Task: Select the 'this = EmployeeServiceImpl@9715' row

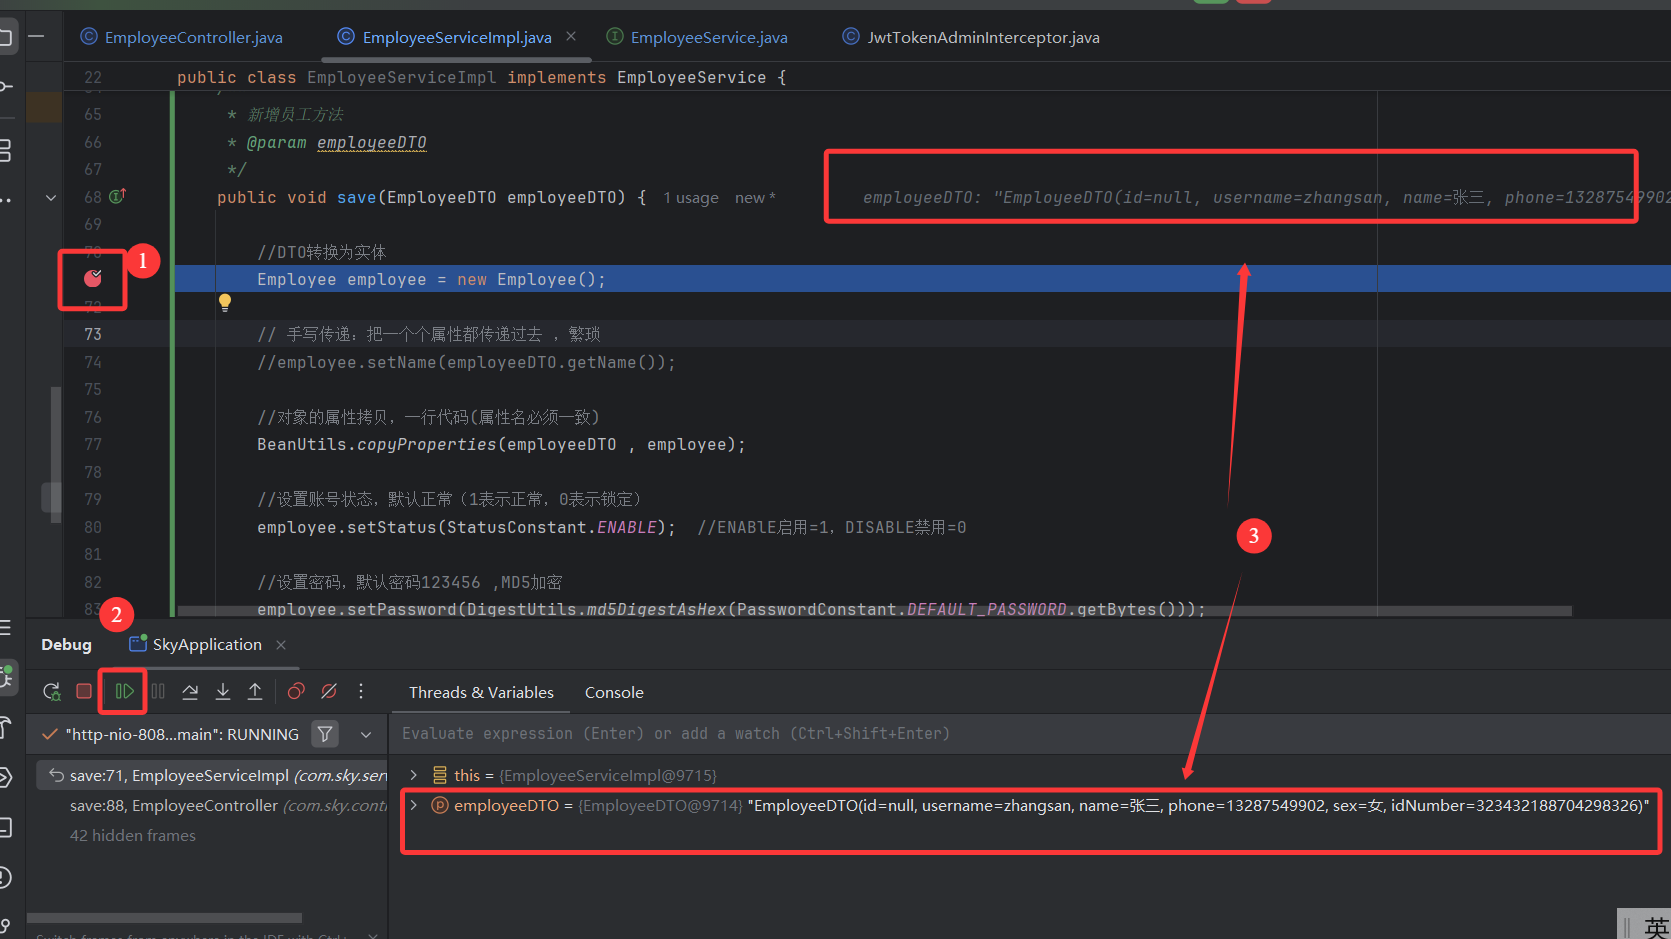Action: pyautogui.click(x=1030, y=775)
